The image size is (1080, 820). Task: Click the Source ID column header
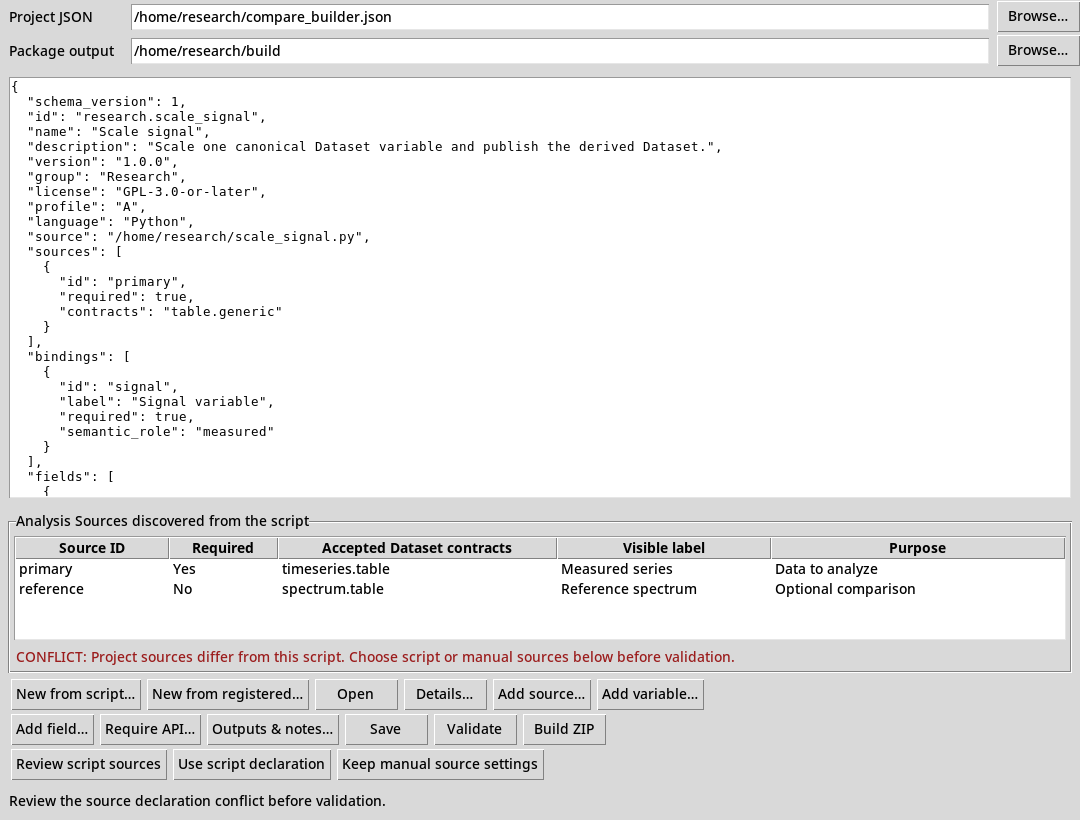pos(92,548)
